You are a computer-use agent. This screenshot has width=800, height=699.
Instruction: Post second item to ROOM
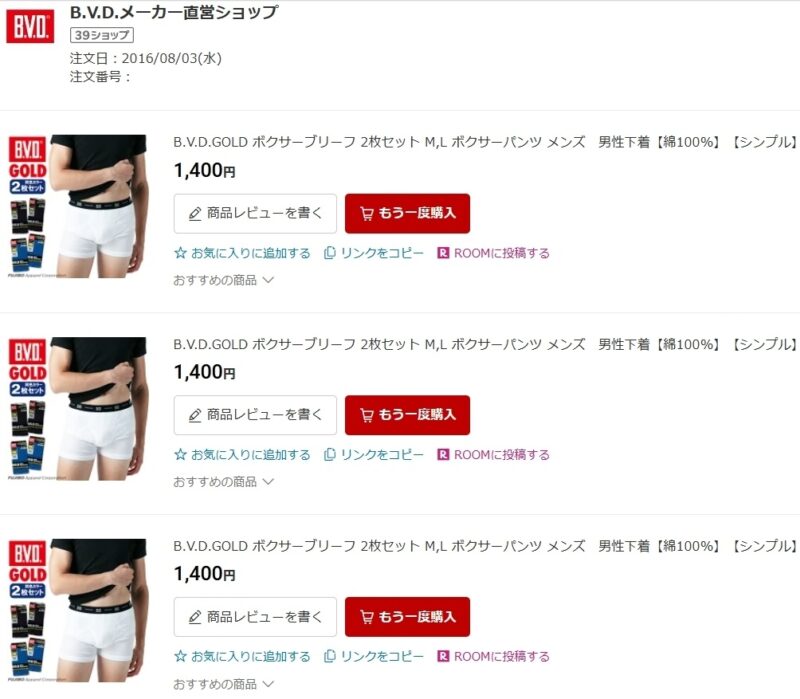click(493, 455)
